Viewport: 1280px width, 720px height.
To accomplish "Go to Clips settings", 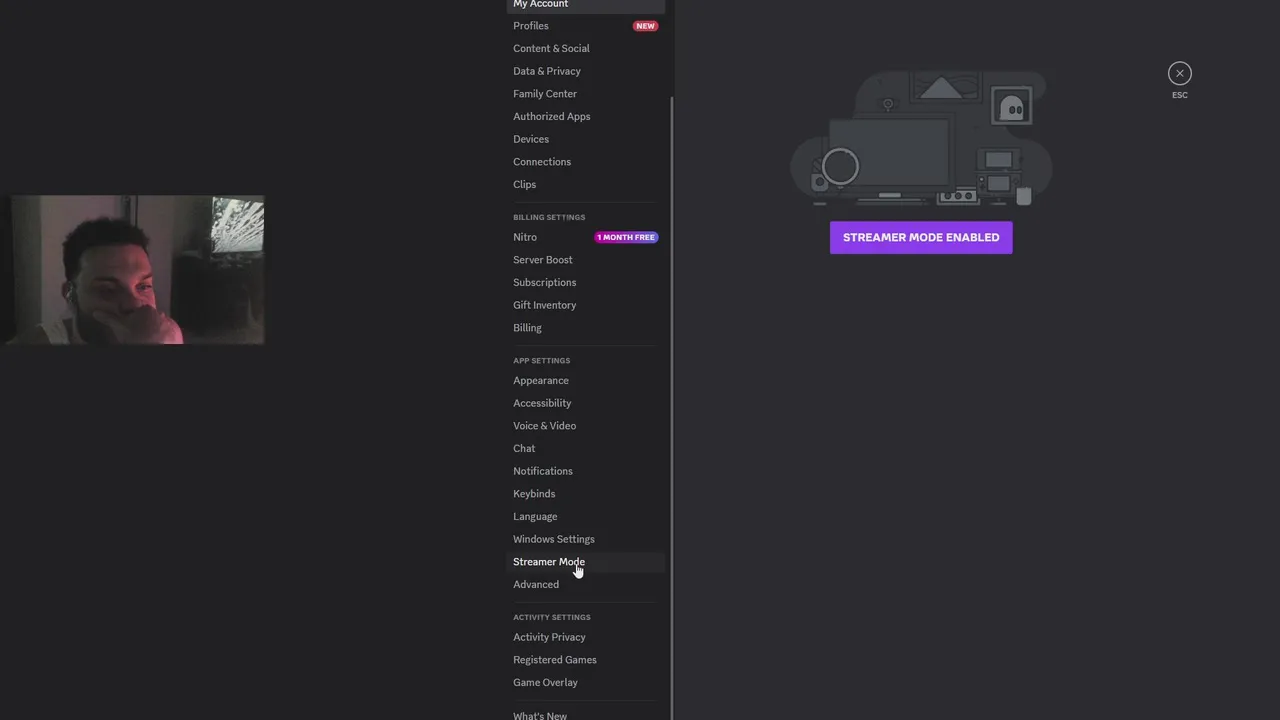I will tap(585, 184).
